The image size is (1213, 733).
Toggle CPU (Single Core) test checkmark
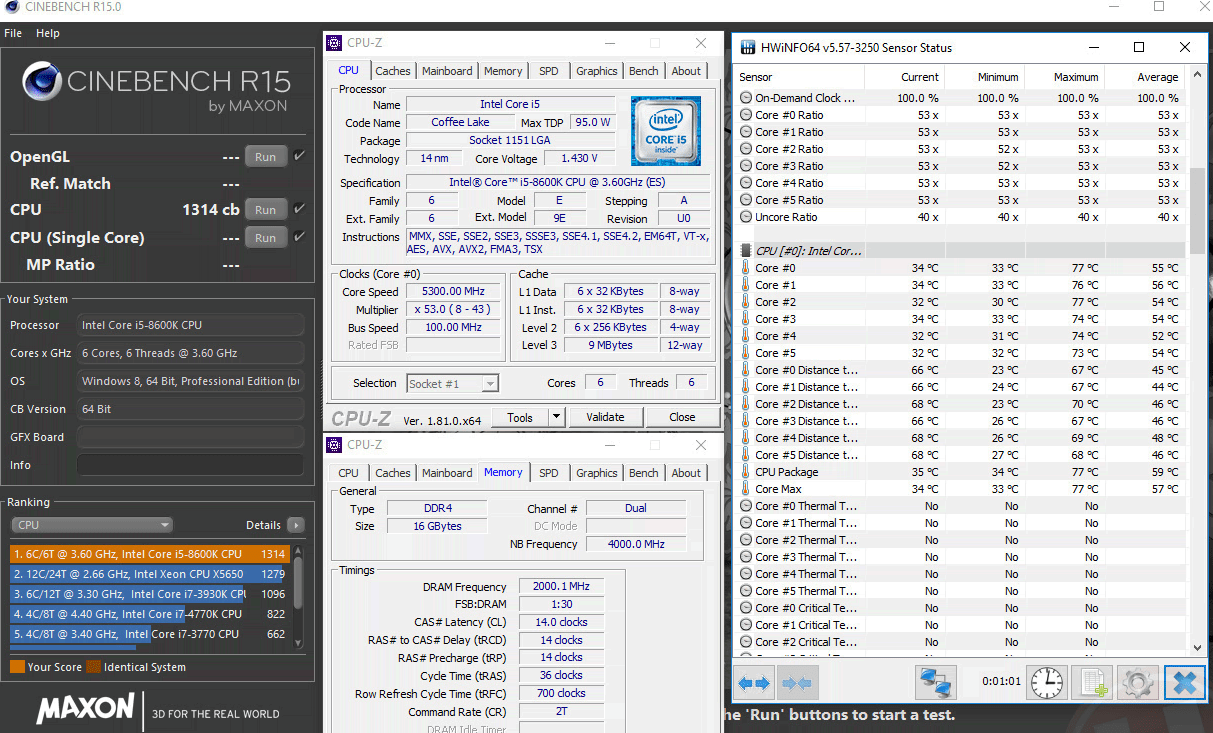[x=300, y=237]
